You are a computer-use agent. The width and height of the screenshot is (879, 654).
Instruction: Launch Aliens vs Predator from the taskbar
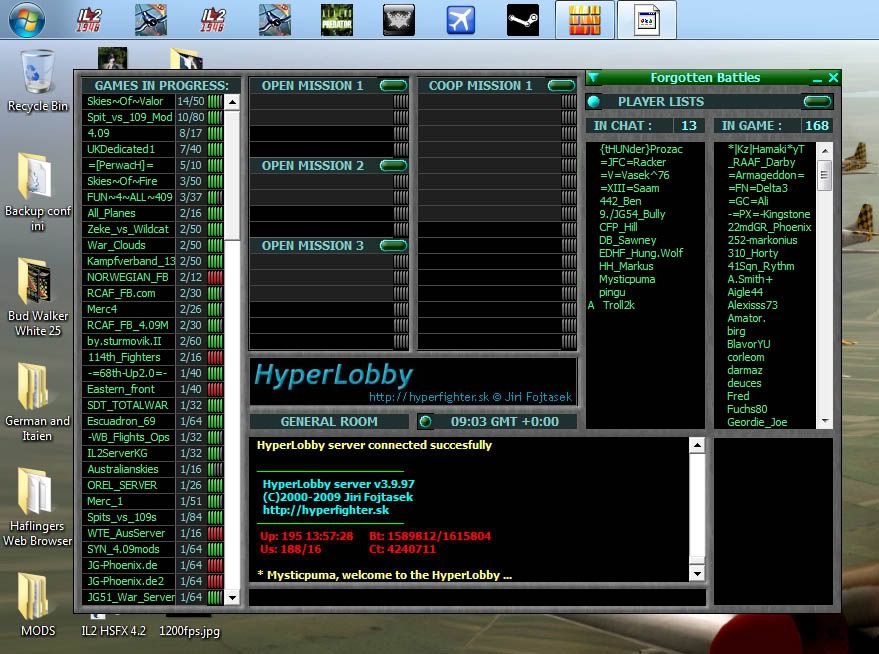click(x=337, y=20)
